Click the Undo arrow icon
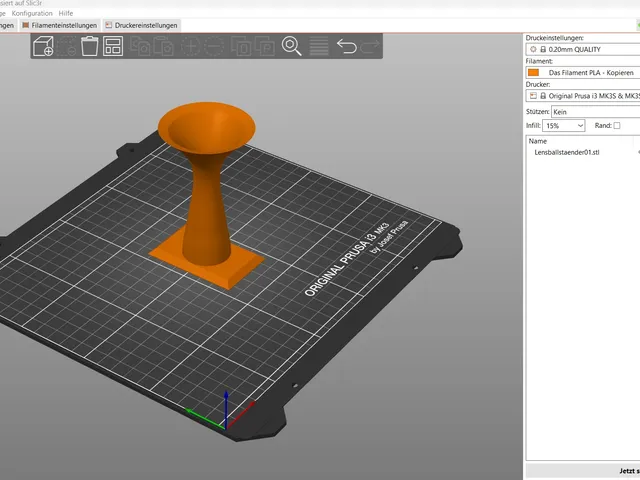The height and width of the screenshot is (480, 640). tap(346, 46)
